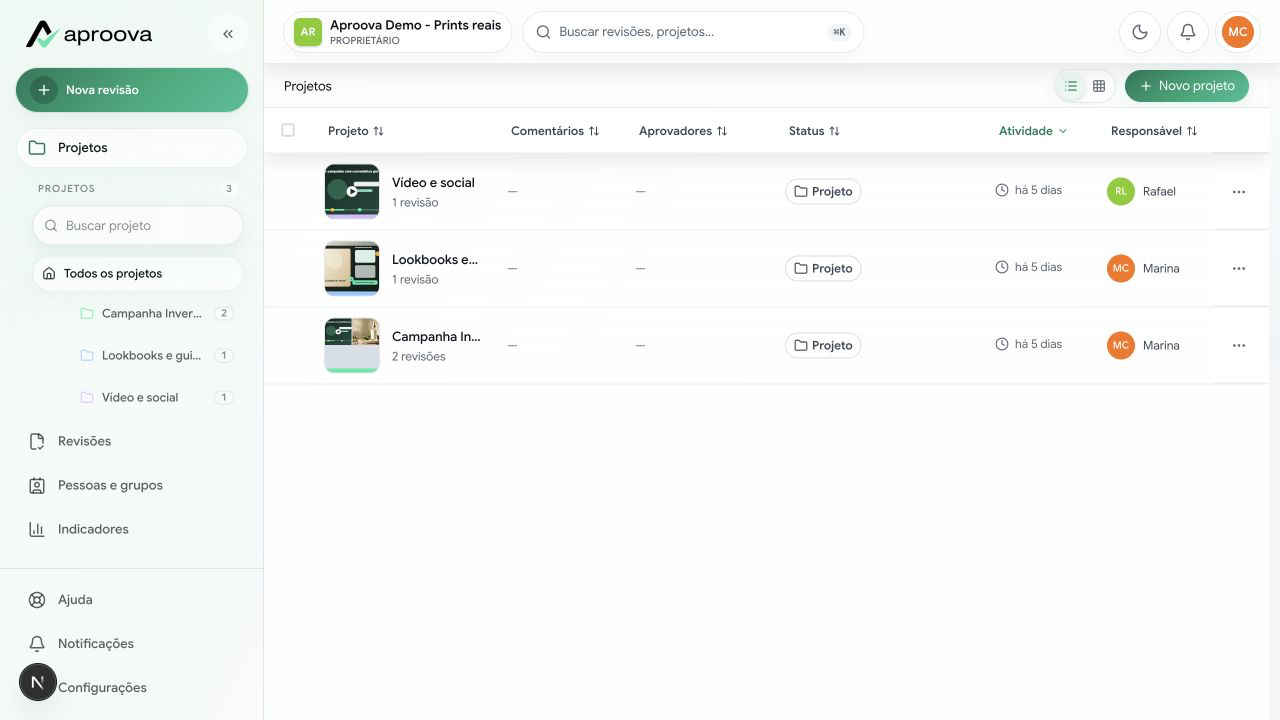This screenshot has width=1280, height=720.
Task: Open MC user avatar menu
Action: coord(1238,32)
